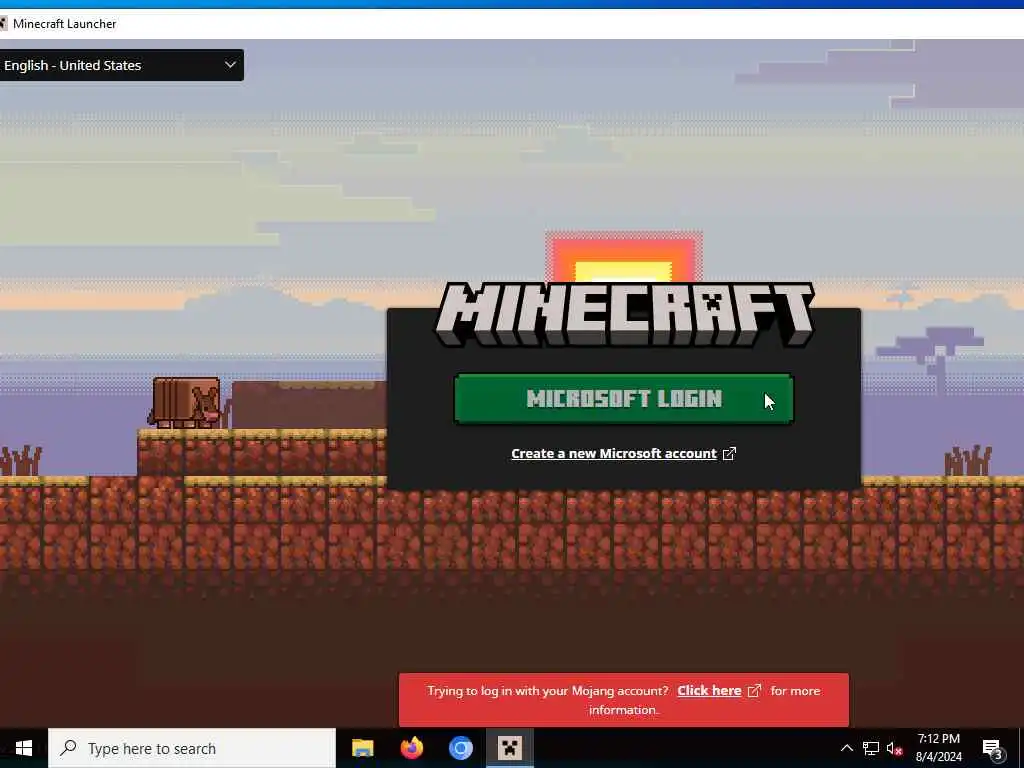The image size is (1024, 768).
Task: Click the muted volume tray icon
Action: [x=894, y=748]
